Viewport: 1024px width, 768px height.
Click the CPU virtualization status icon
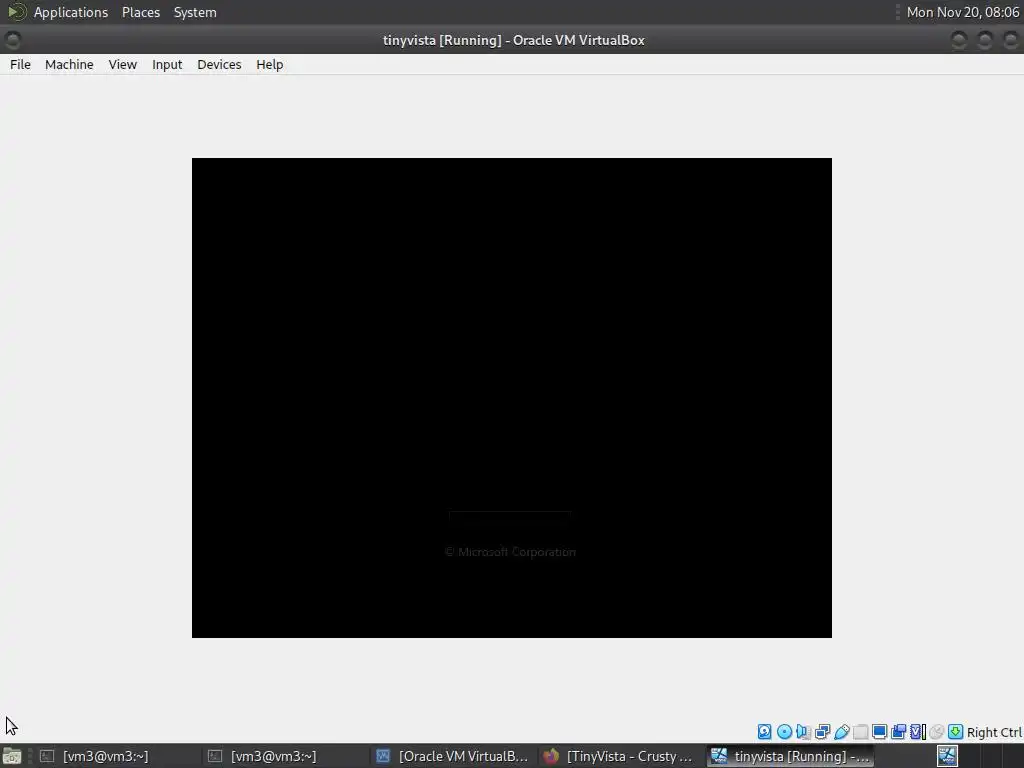(918, 732)
